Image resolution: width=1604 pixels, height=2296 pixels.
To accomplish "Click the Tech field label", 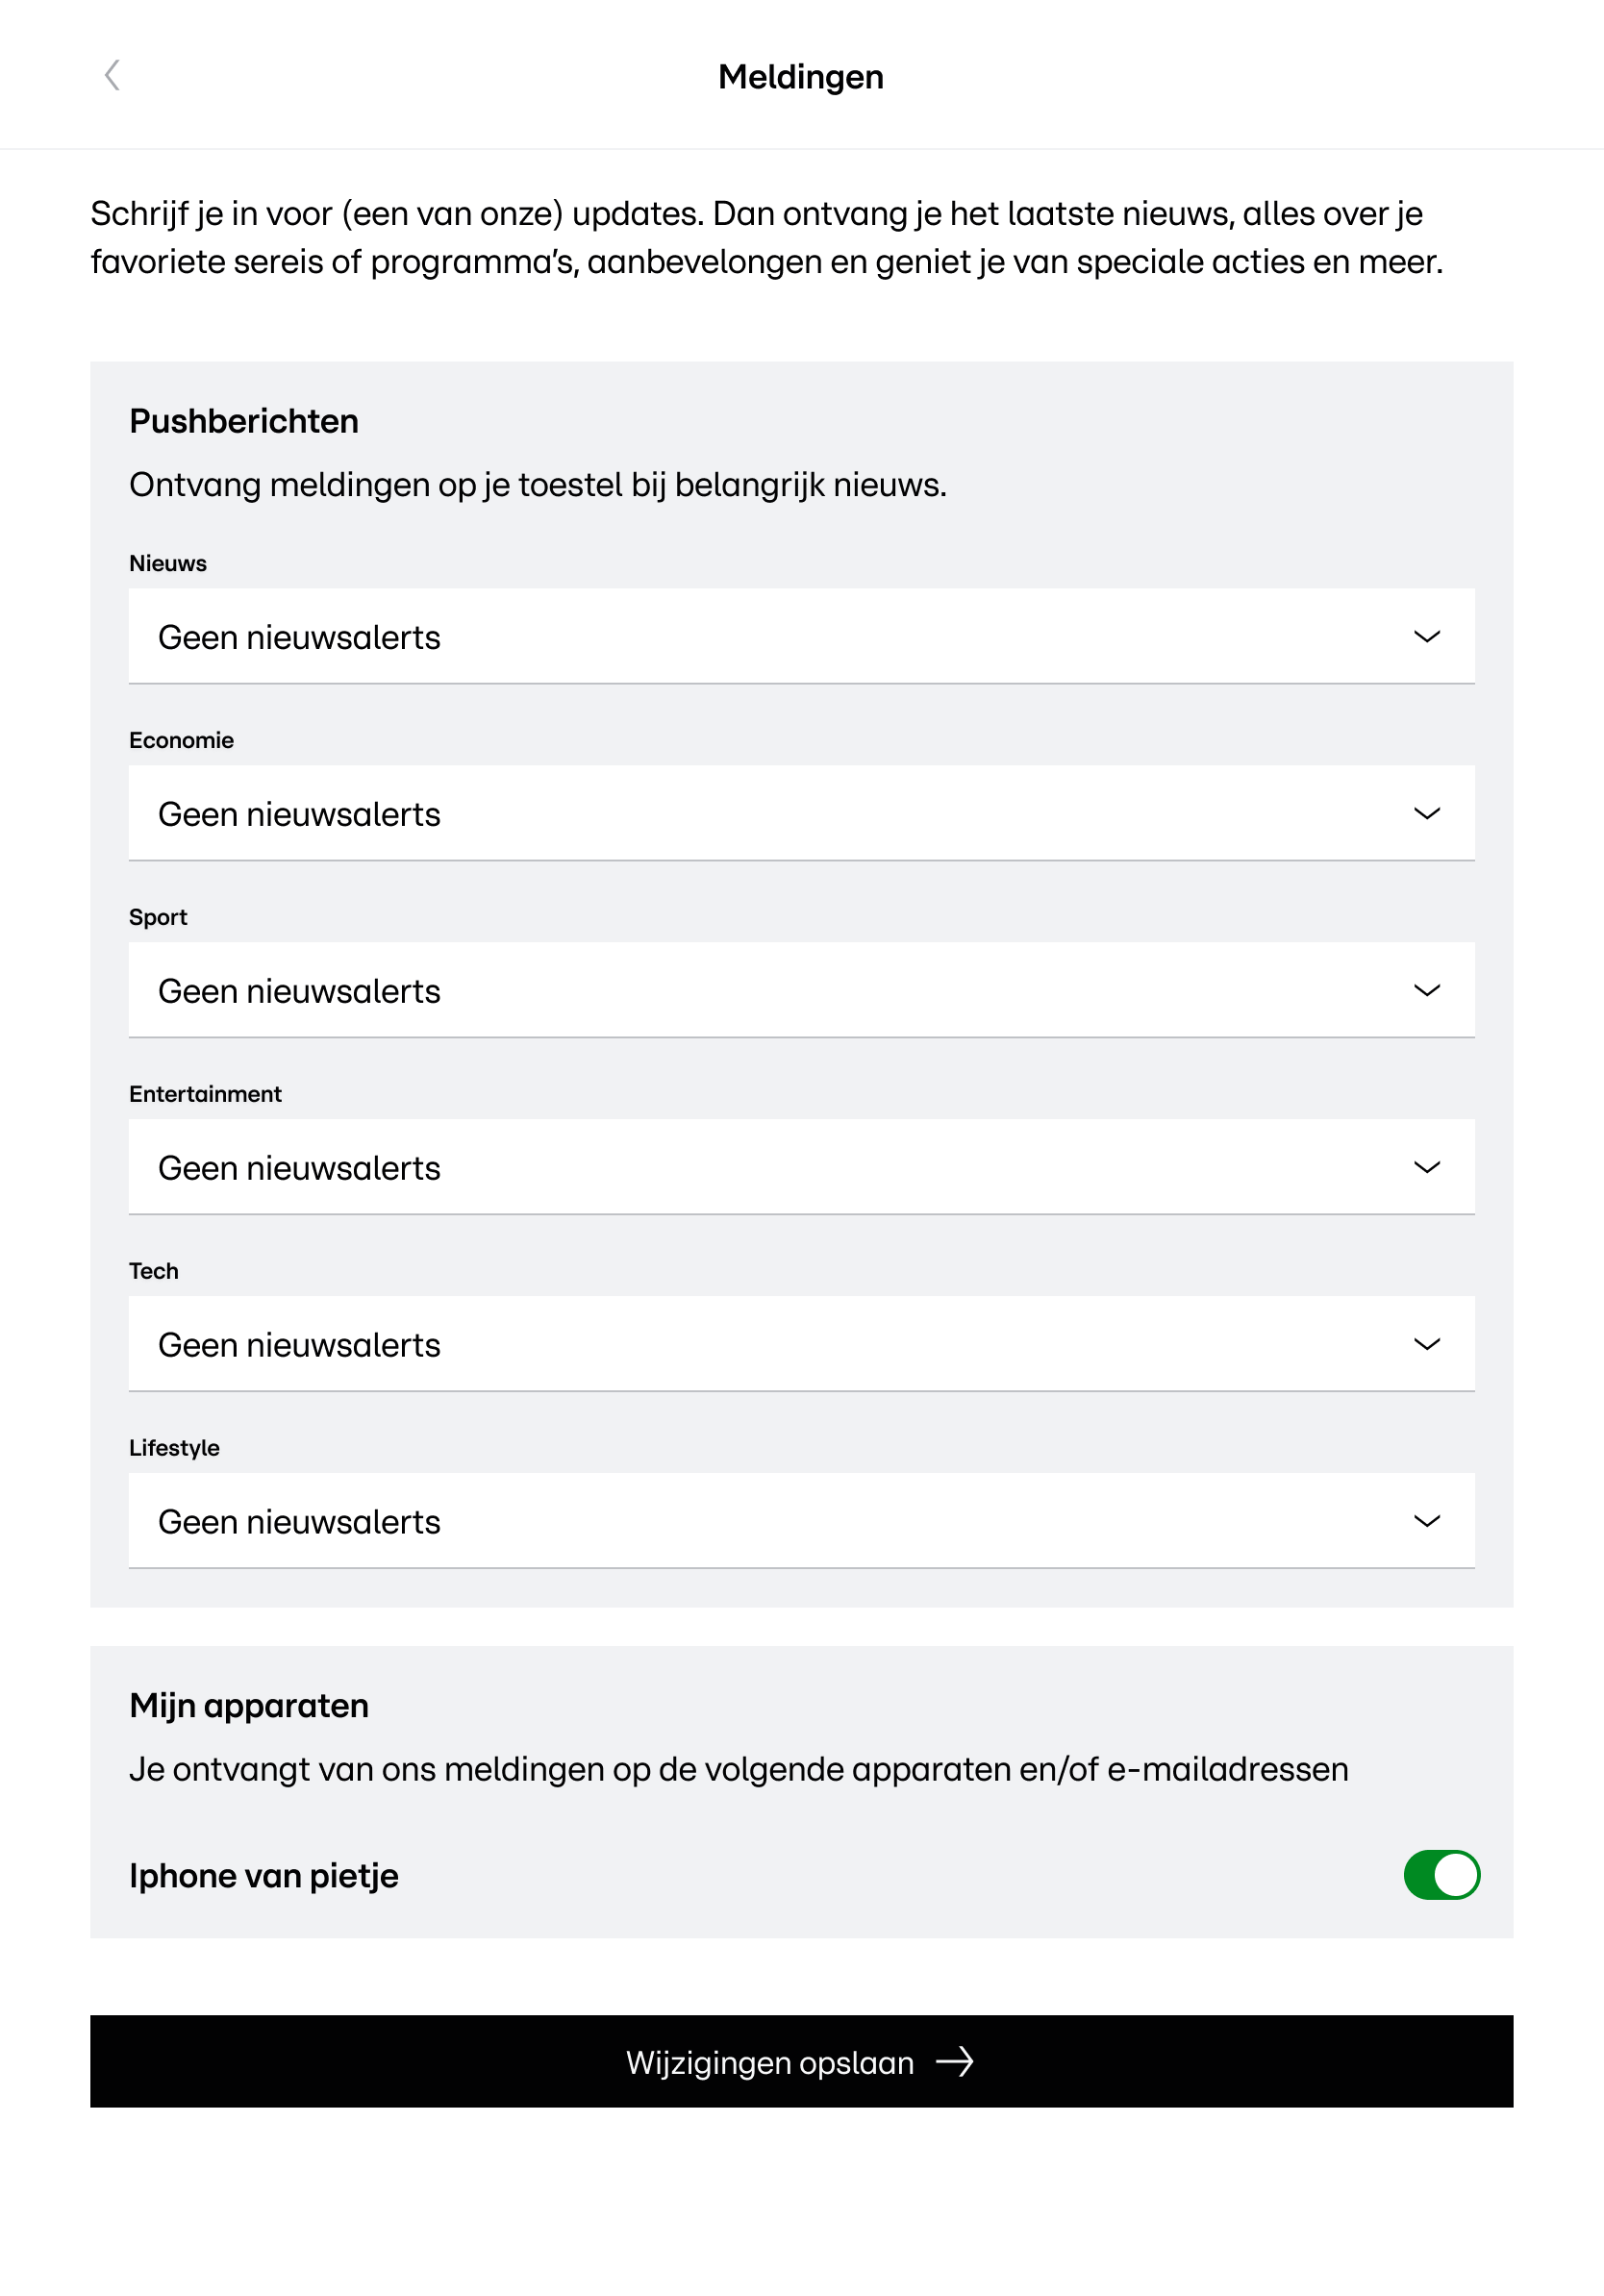I will (x=154, y=1272).
